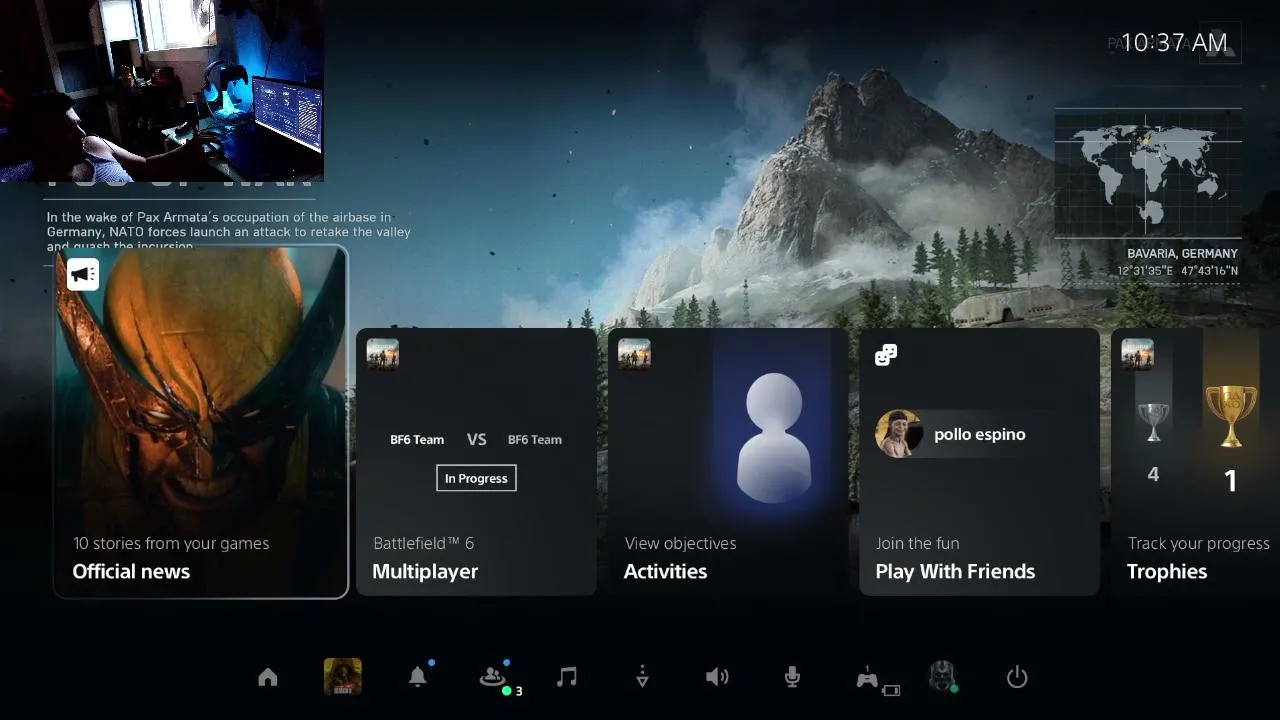Open the Sound speaker settings
Screen dimensions: 1280x720
(717, 677)
